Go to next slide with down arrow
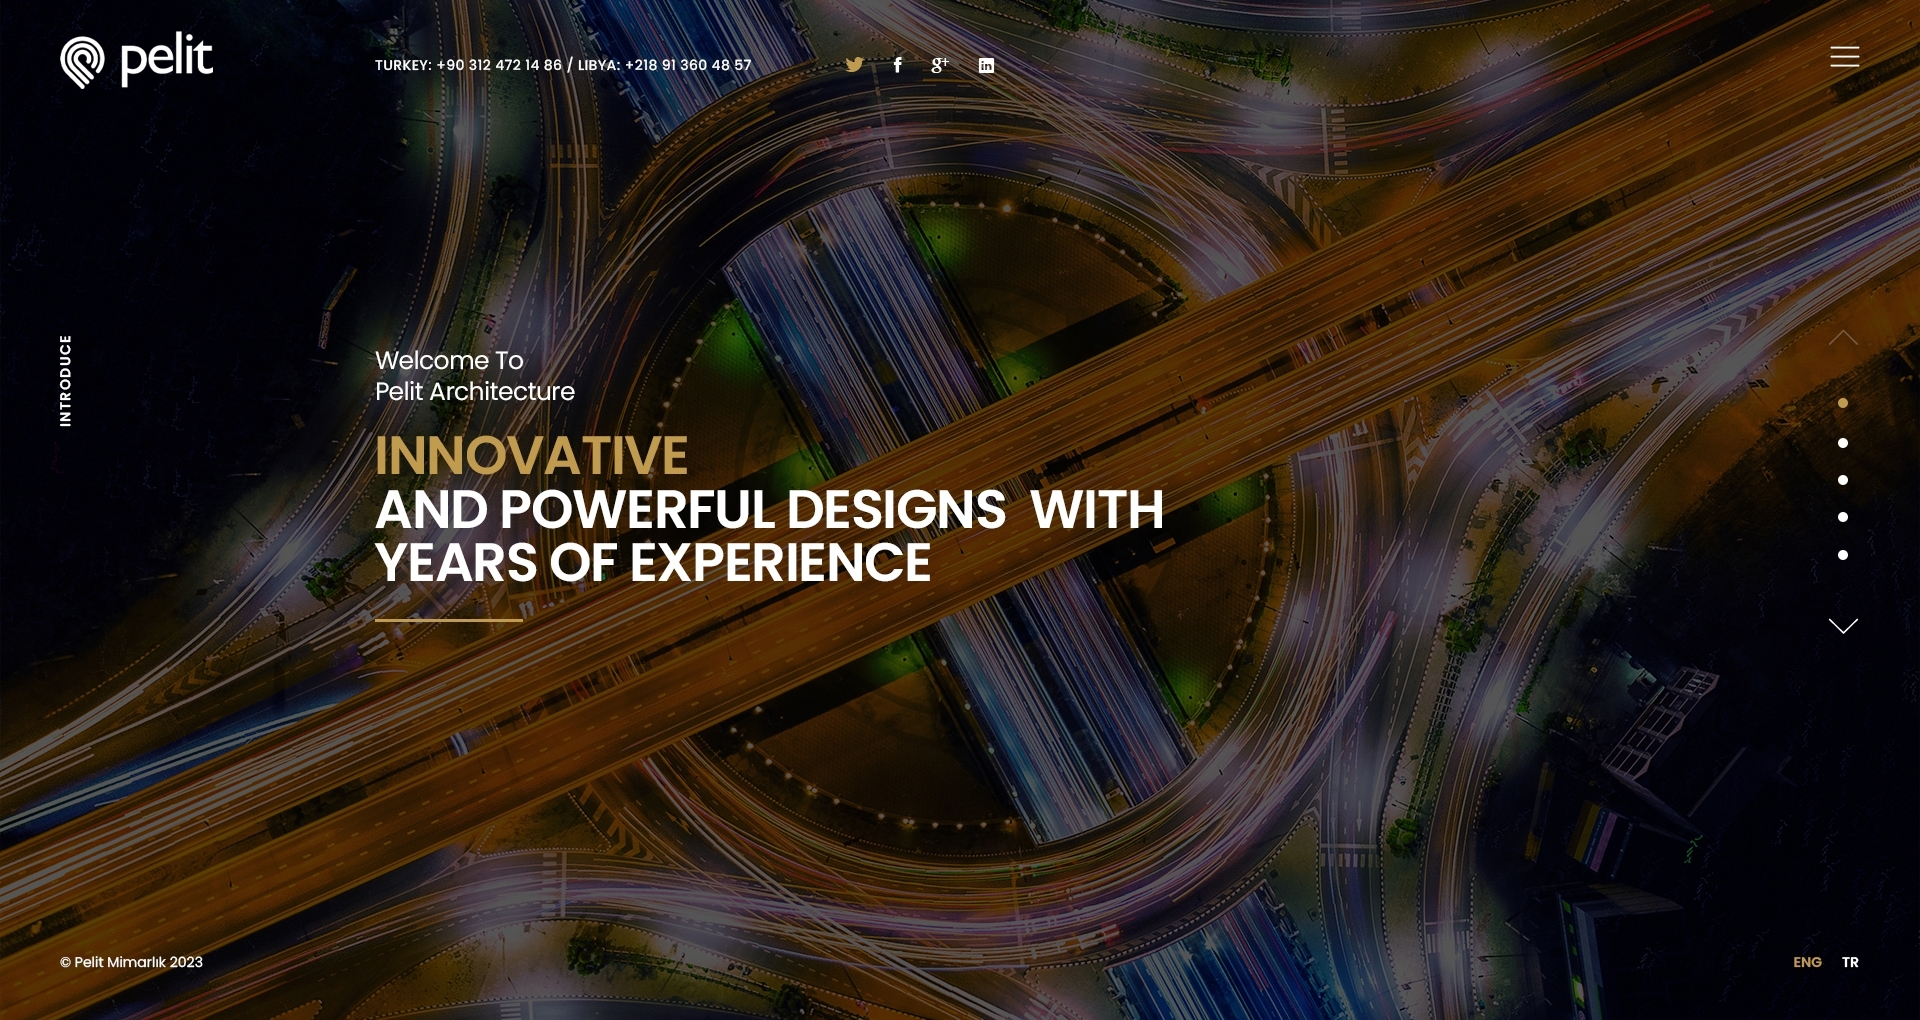Screen dimensions: 1920x1020 [x=1843, y=626]
